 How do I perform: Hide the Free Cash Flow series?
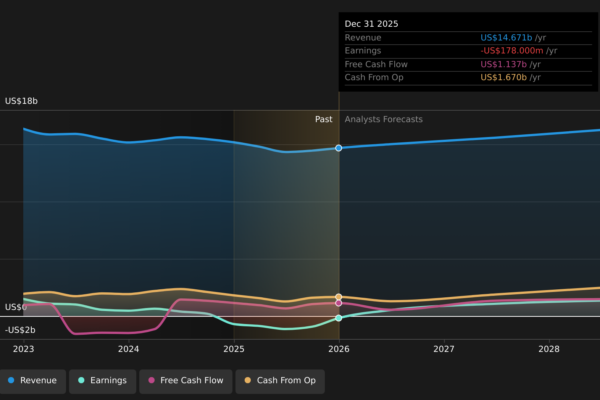coord(189,380)
